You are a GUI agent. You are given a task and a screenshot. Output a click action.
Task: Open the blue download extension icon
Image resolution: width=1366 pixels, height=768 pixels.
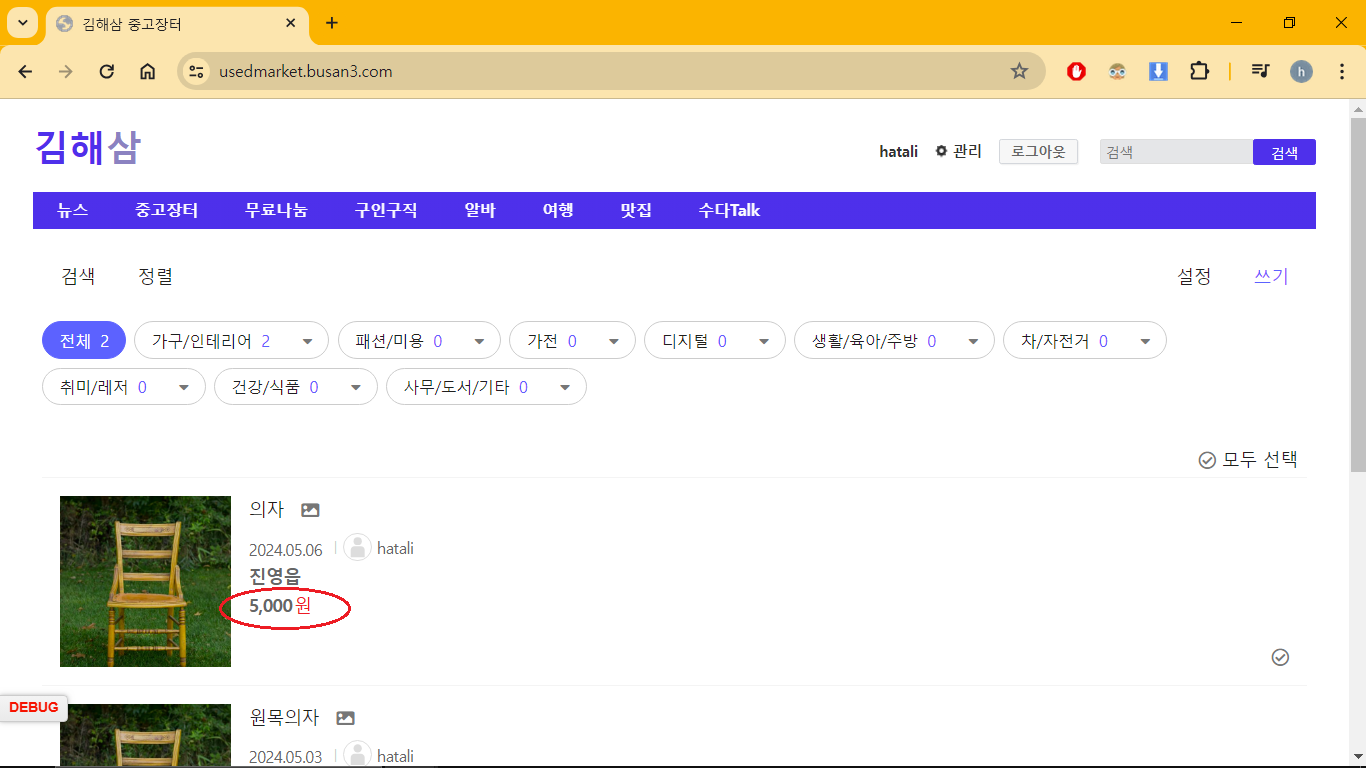1158,71
